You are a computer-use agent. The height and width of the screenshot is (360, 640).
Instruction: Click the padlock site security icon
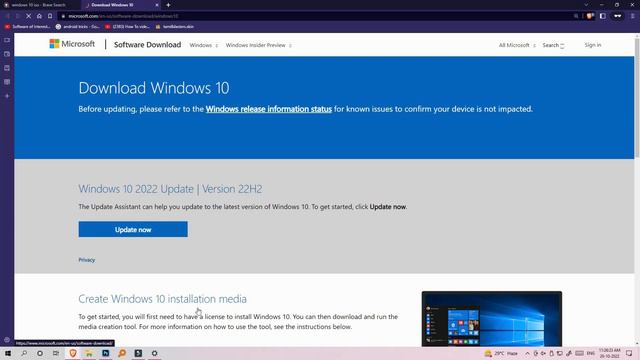coord(63,16)
